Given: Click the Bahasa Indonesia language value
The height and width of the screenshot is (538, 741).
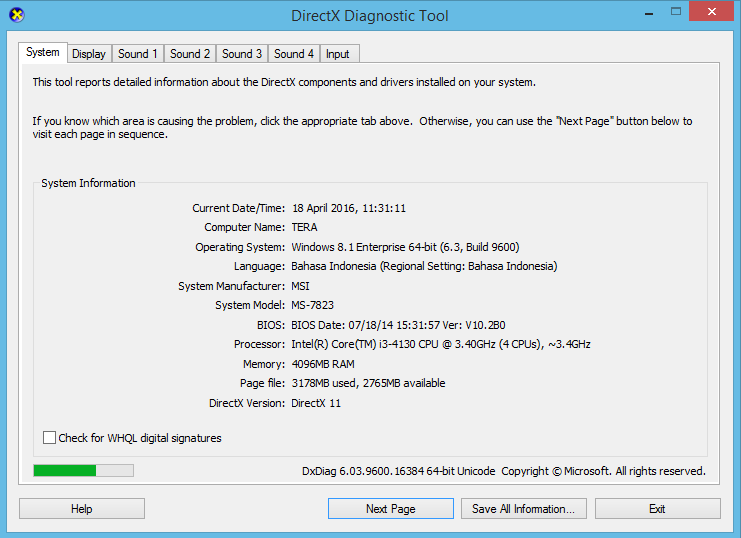Looking at the screenshot, I should tap(424, 266).
